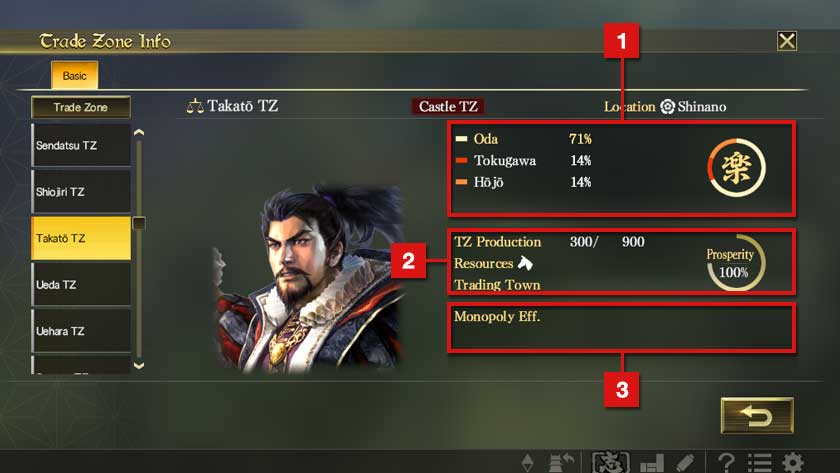
Task: Click the castle return icon
Action: (x=561, y=463)
